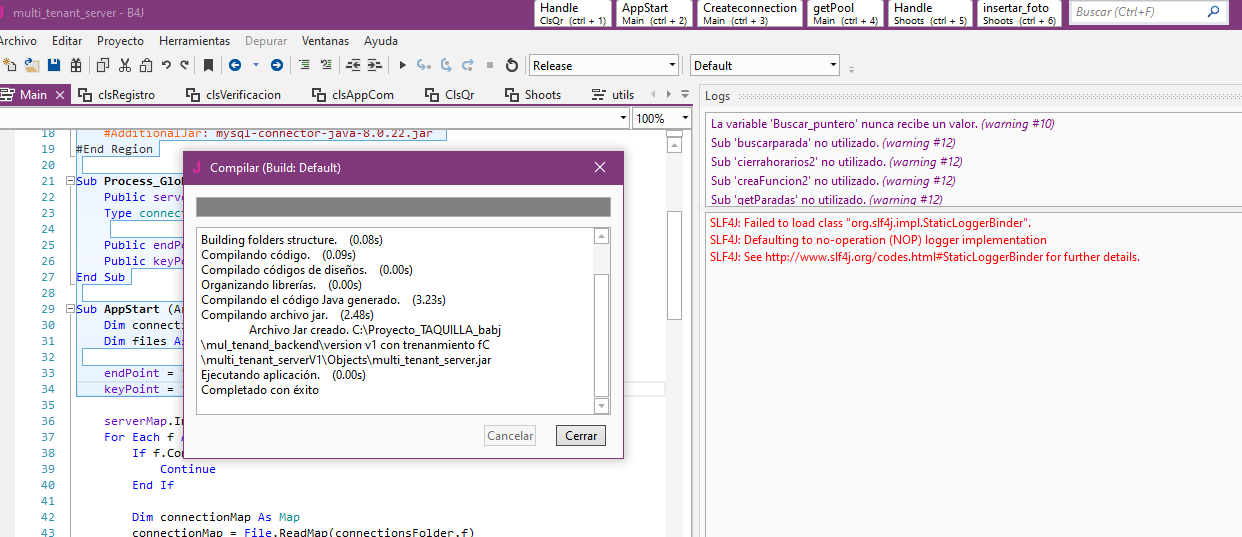Open the Ayuda menu

click(x=381, y=41)
